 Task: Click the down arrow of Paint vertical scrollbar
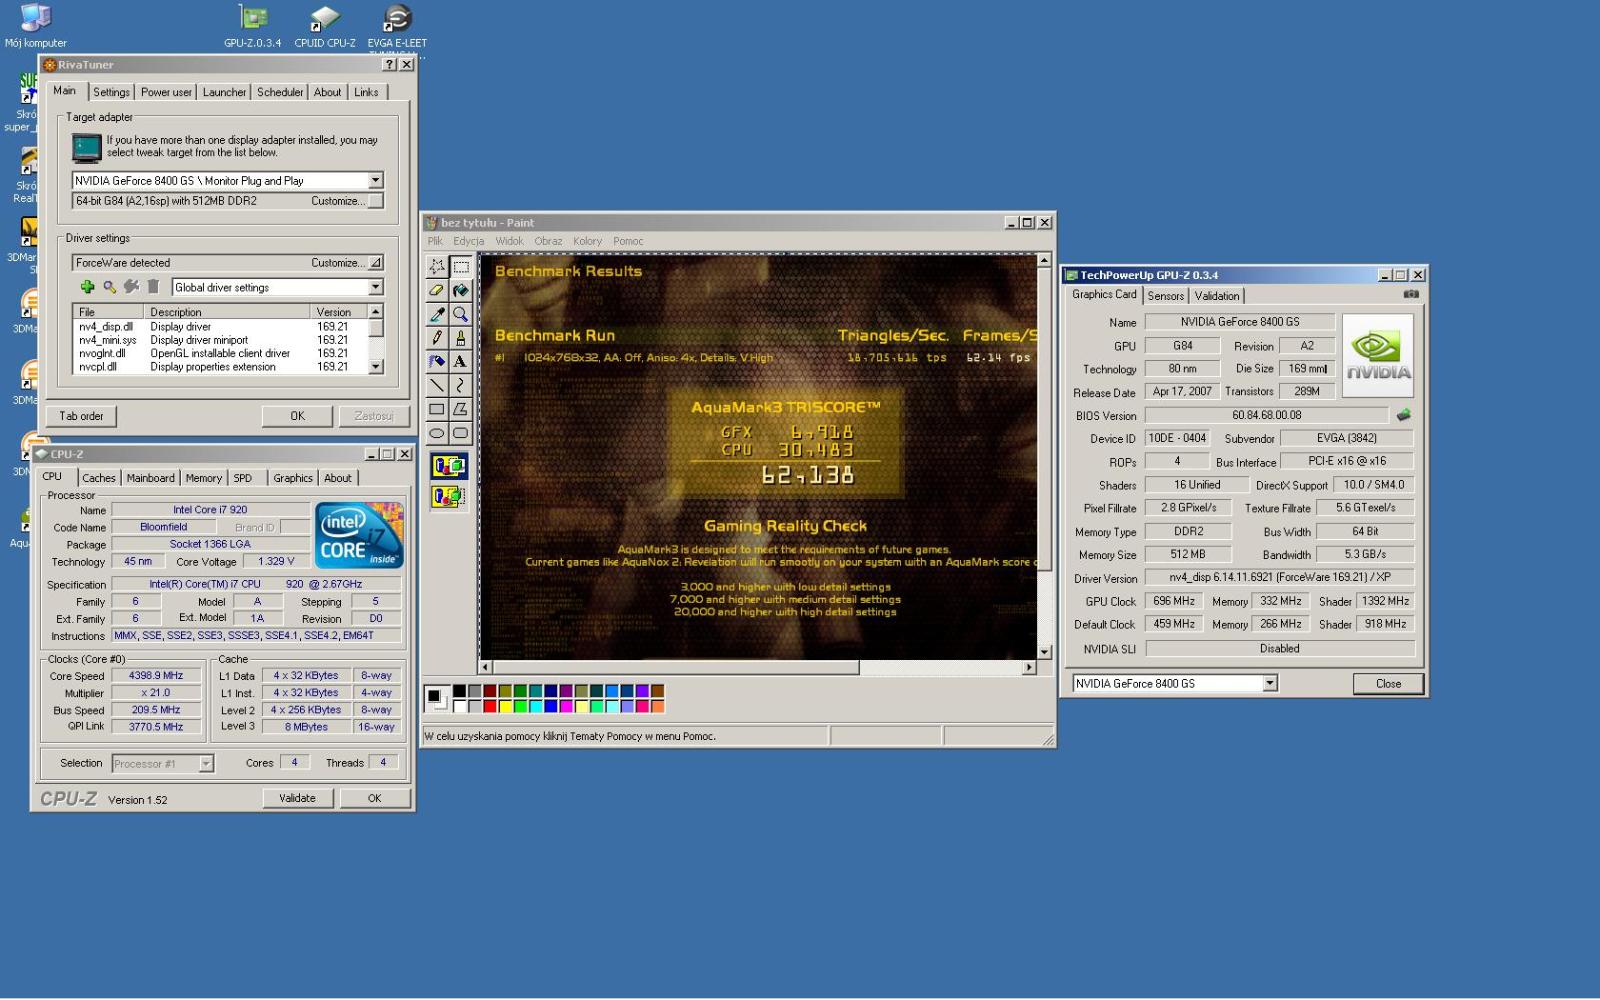click(x=1045, y=652)
